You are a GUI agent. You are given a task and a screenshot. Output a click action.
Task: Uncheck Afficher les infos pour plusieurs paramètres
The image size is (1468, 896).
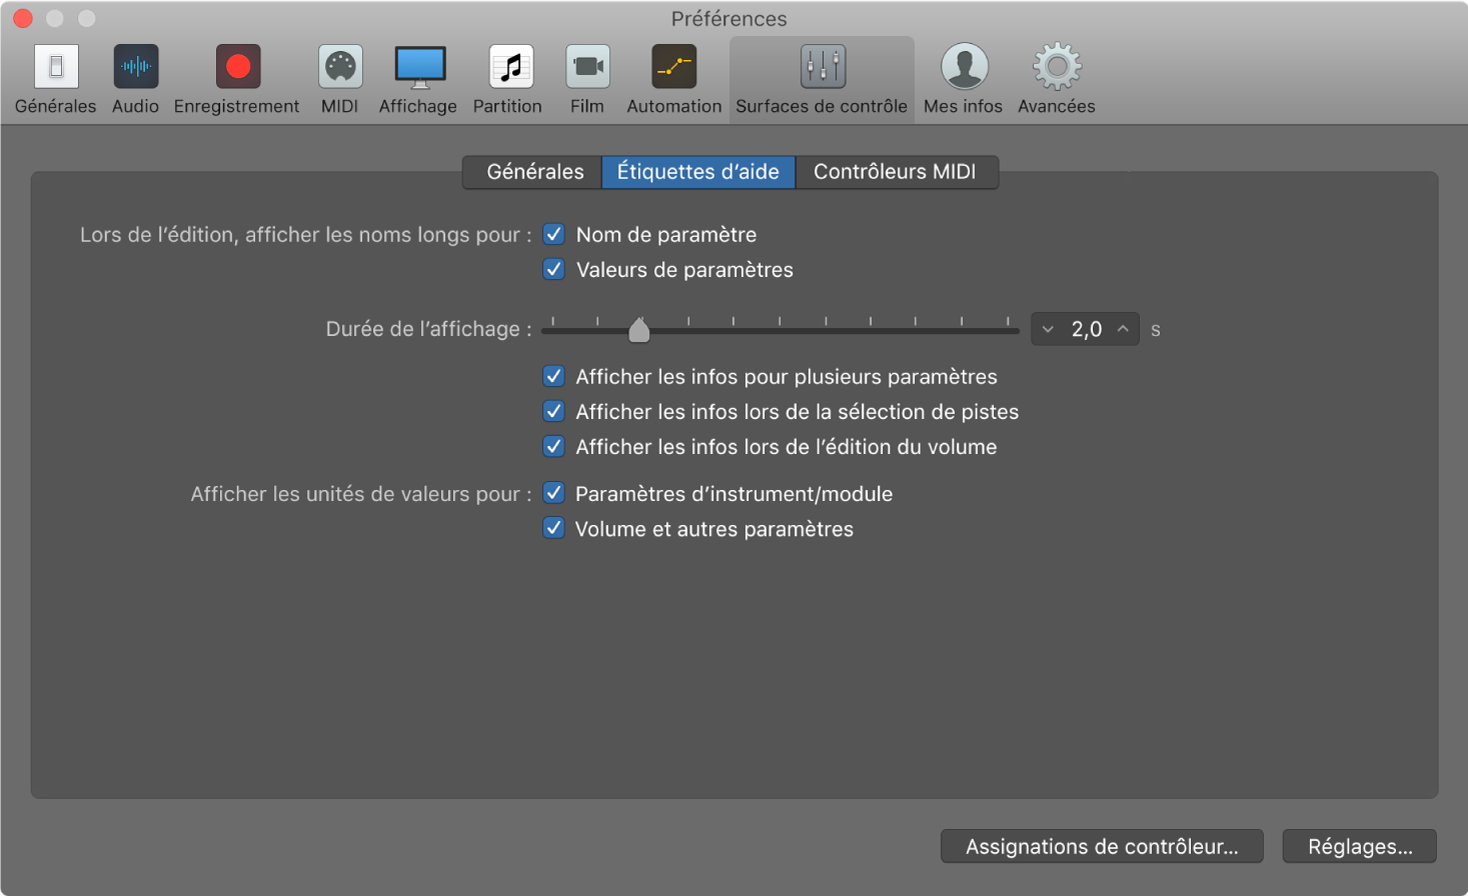[553, 376]
